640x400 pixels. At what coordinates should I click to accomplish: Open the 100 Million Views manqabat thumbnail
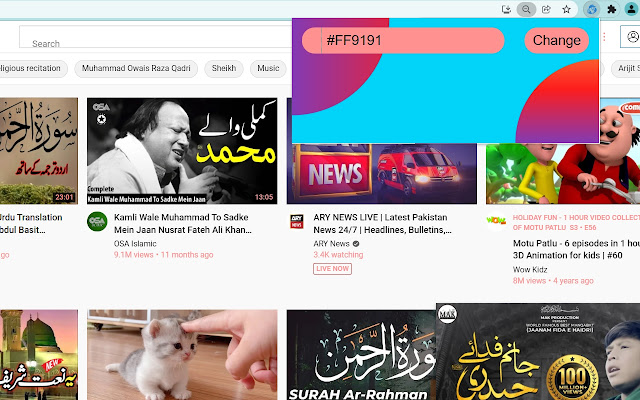coord(538,351)
